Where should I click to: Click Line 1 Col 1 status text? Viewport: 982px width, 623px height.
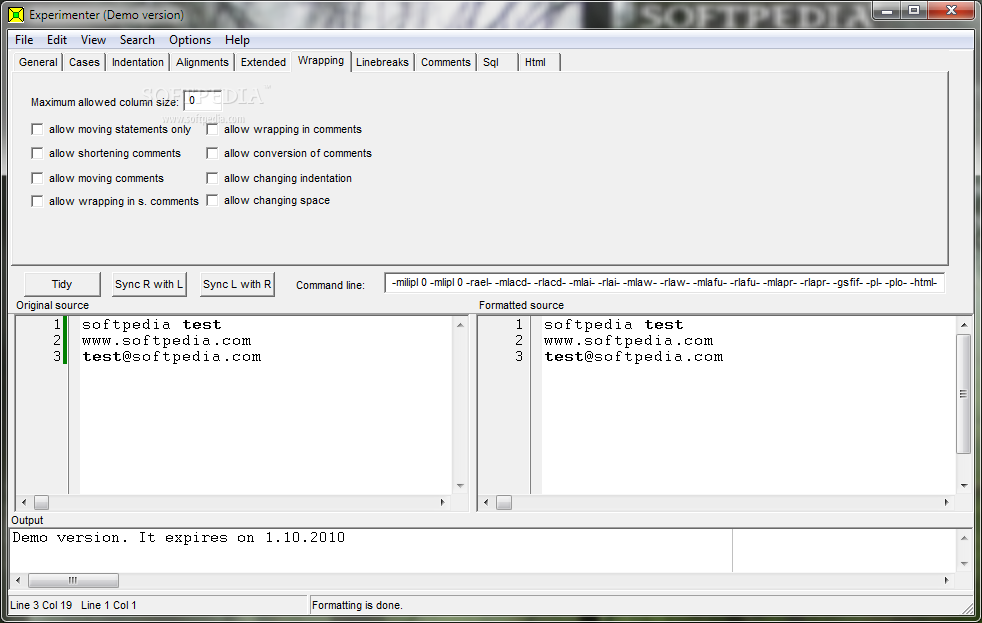[108, 605]
